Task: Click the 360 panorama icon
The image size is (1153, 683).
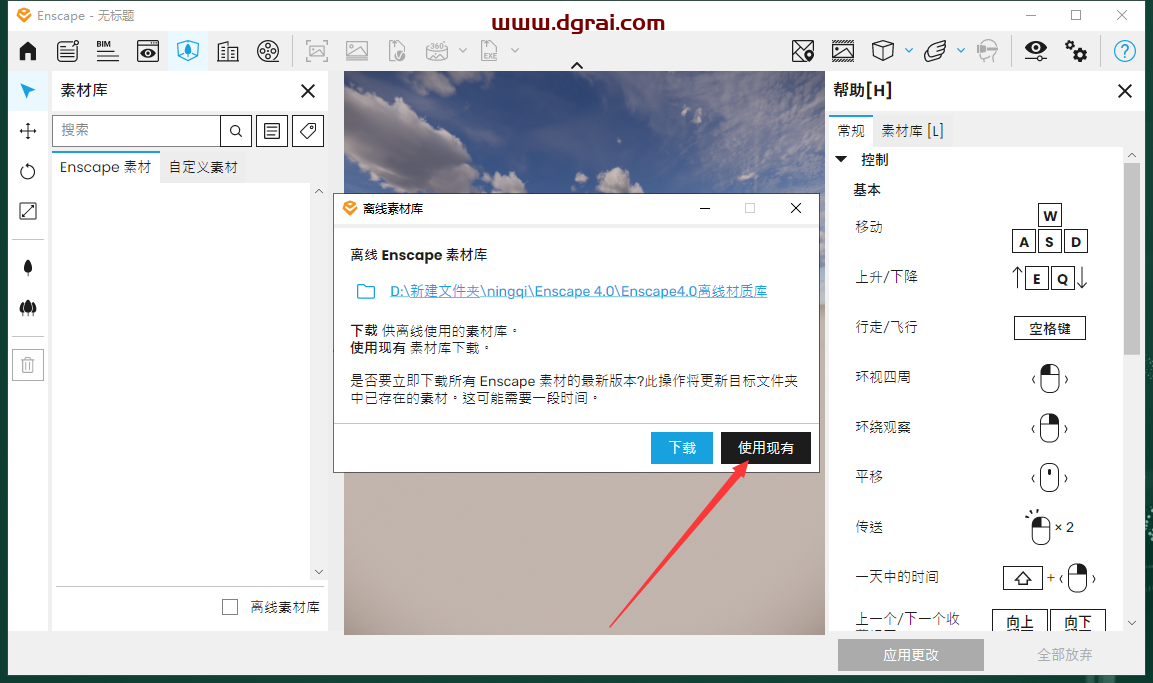Action: [437, 51]
